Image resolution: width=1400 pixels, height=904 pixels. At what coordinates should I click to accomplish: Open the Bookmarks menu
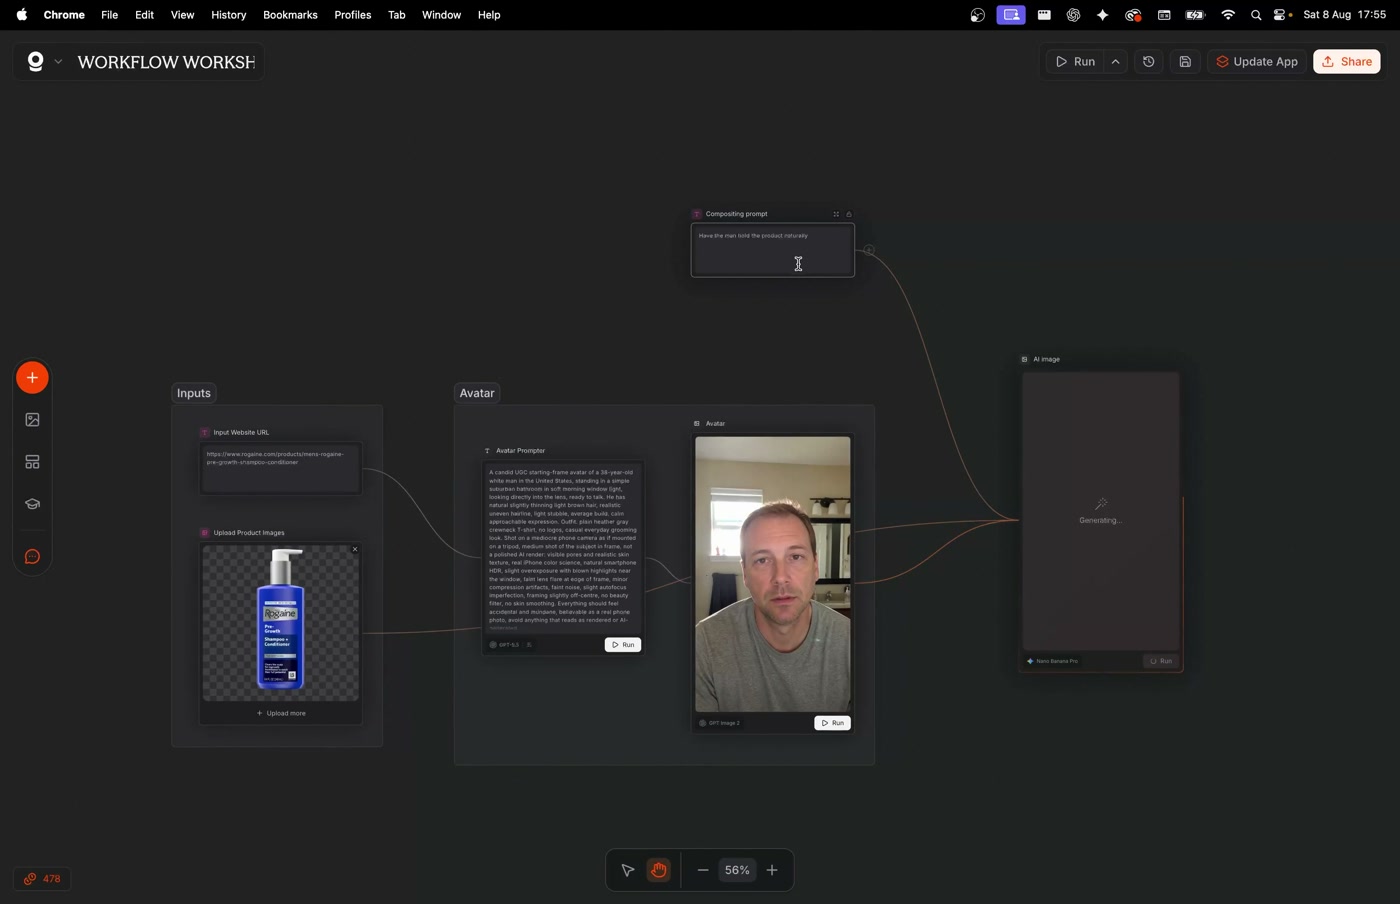click(290, 15)
